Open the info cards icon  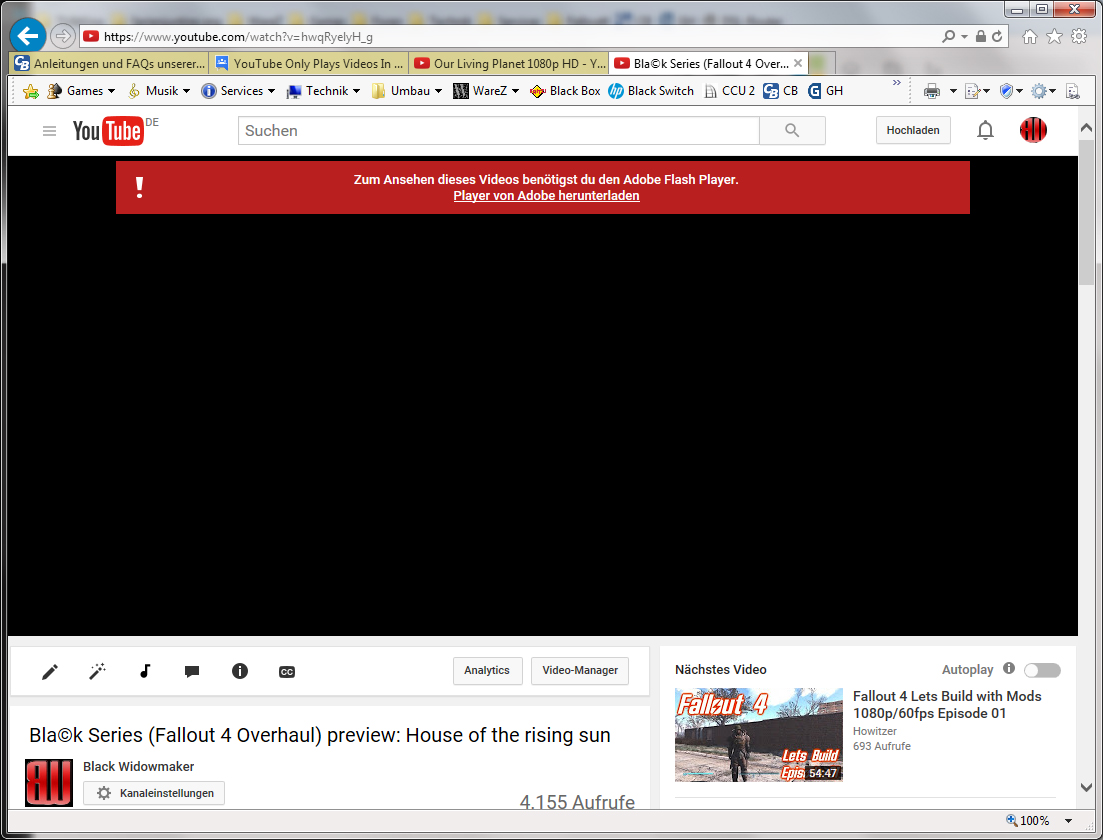[239, 671]
